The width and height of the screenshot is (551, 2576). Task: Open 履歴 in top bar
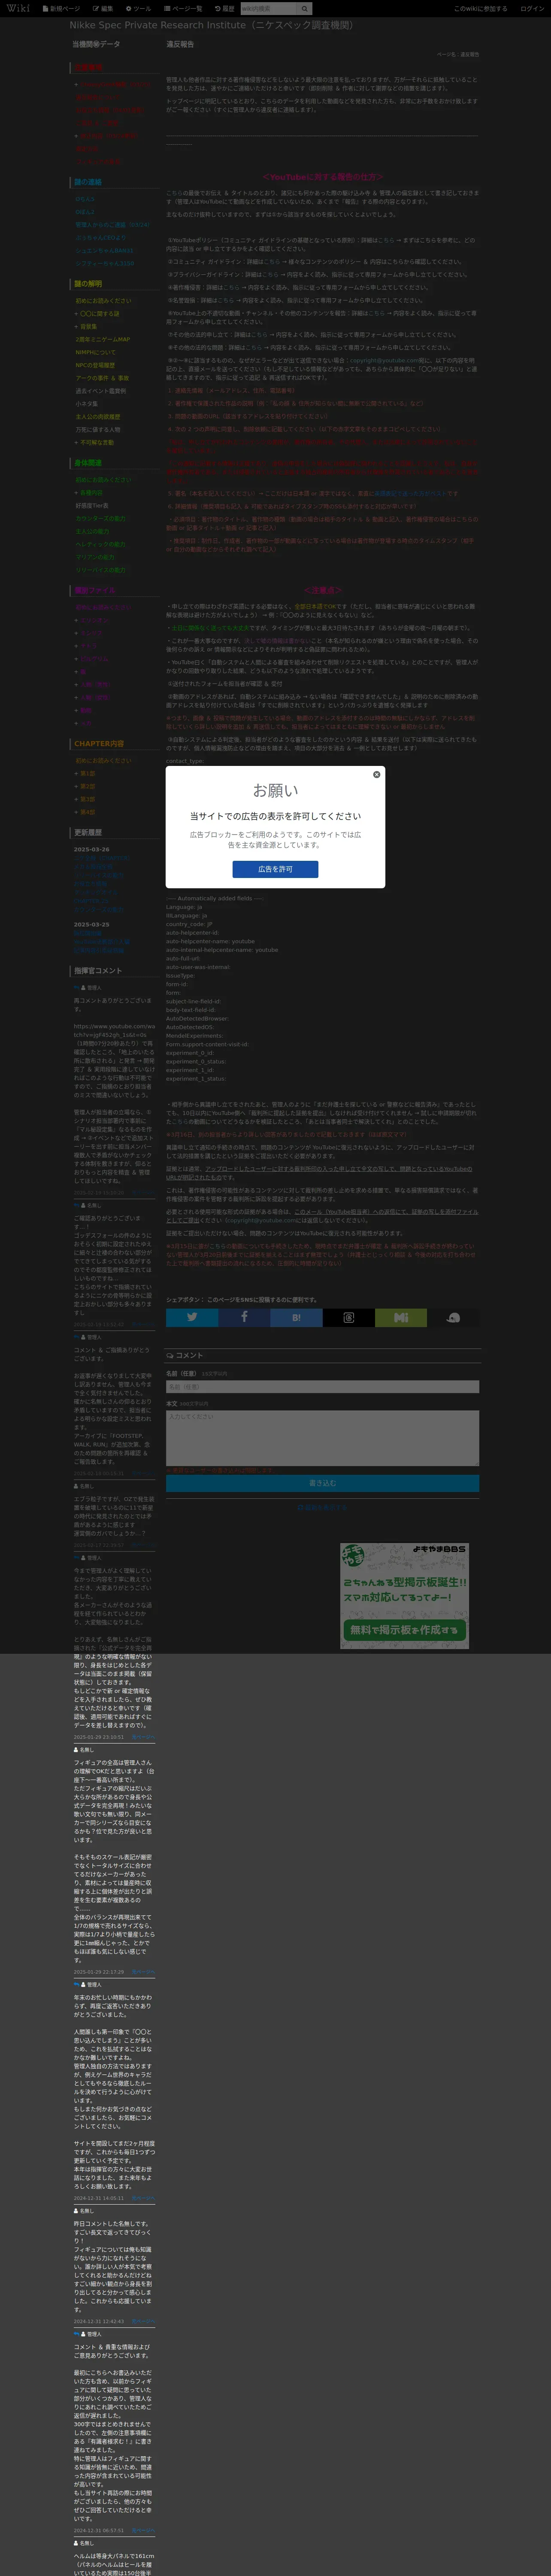pos(225,8)
